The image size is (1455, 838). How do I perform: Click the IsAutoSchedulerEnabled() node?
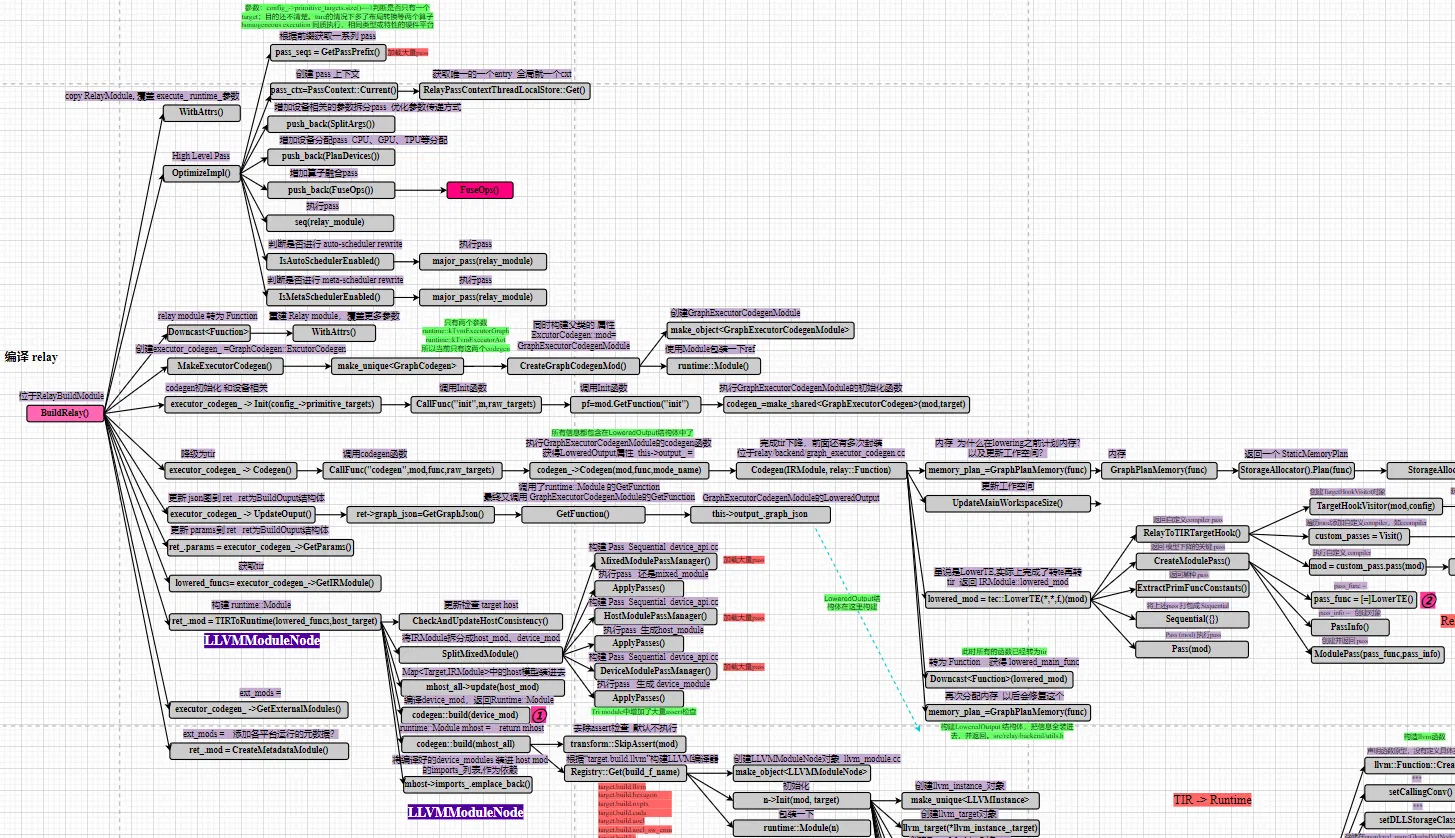click(x=329, y=262)
